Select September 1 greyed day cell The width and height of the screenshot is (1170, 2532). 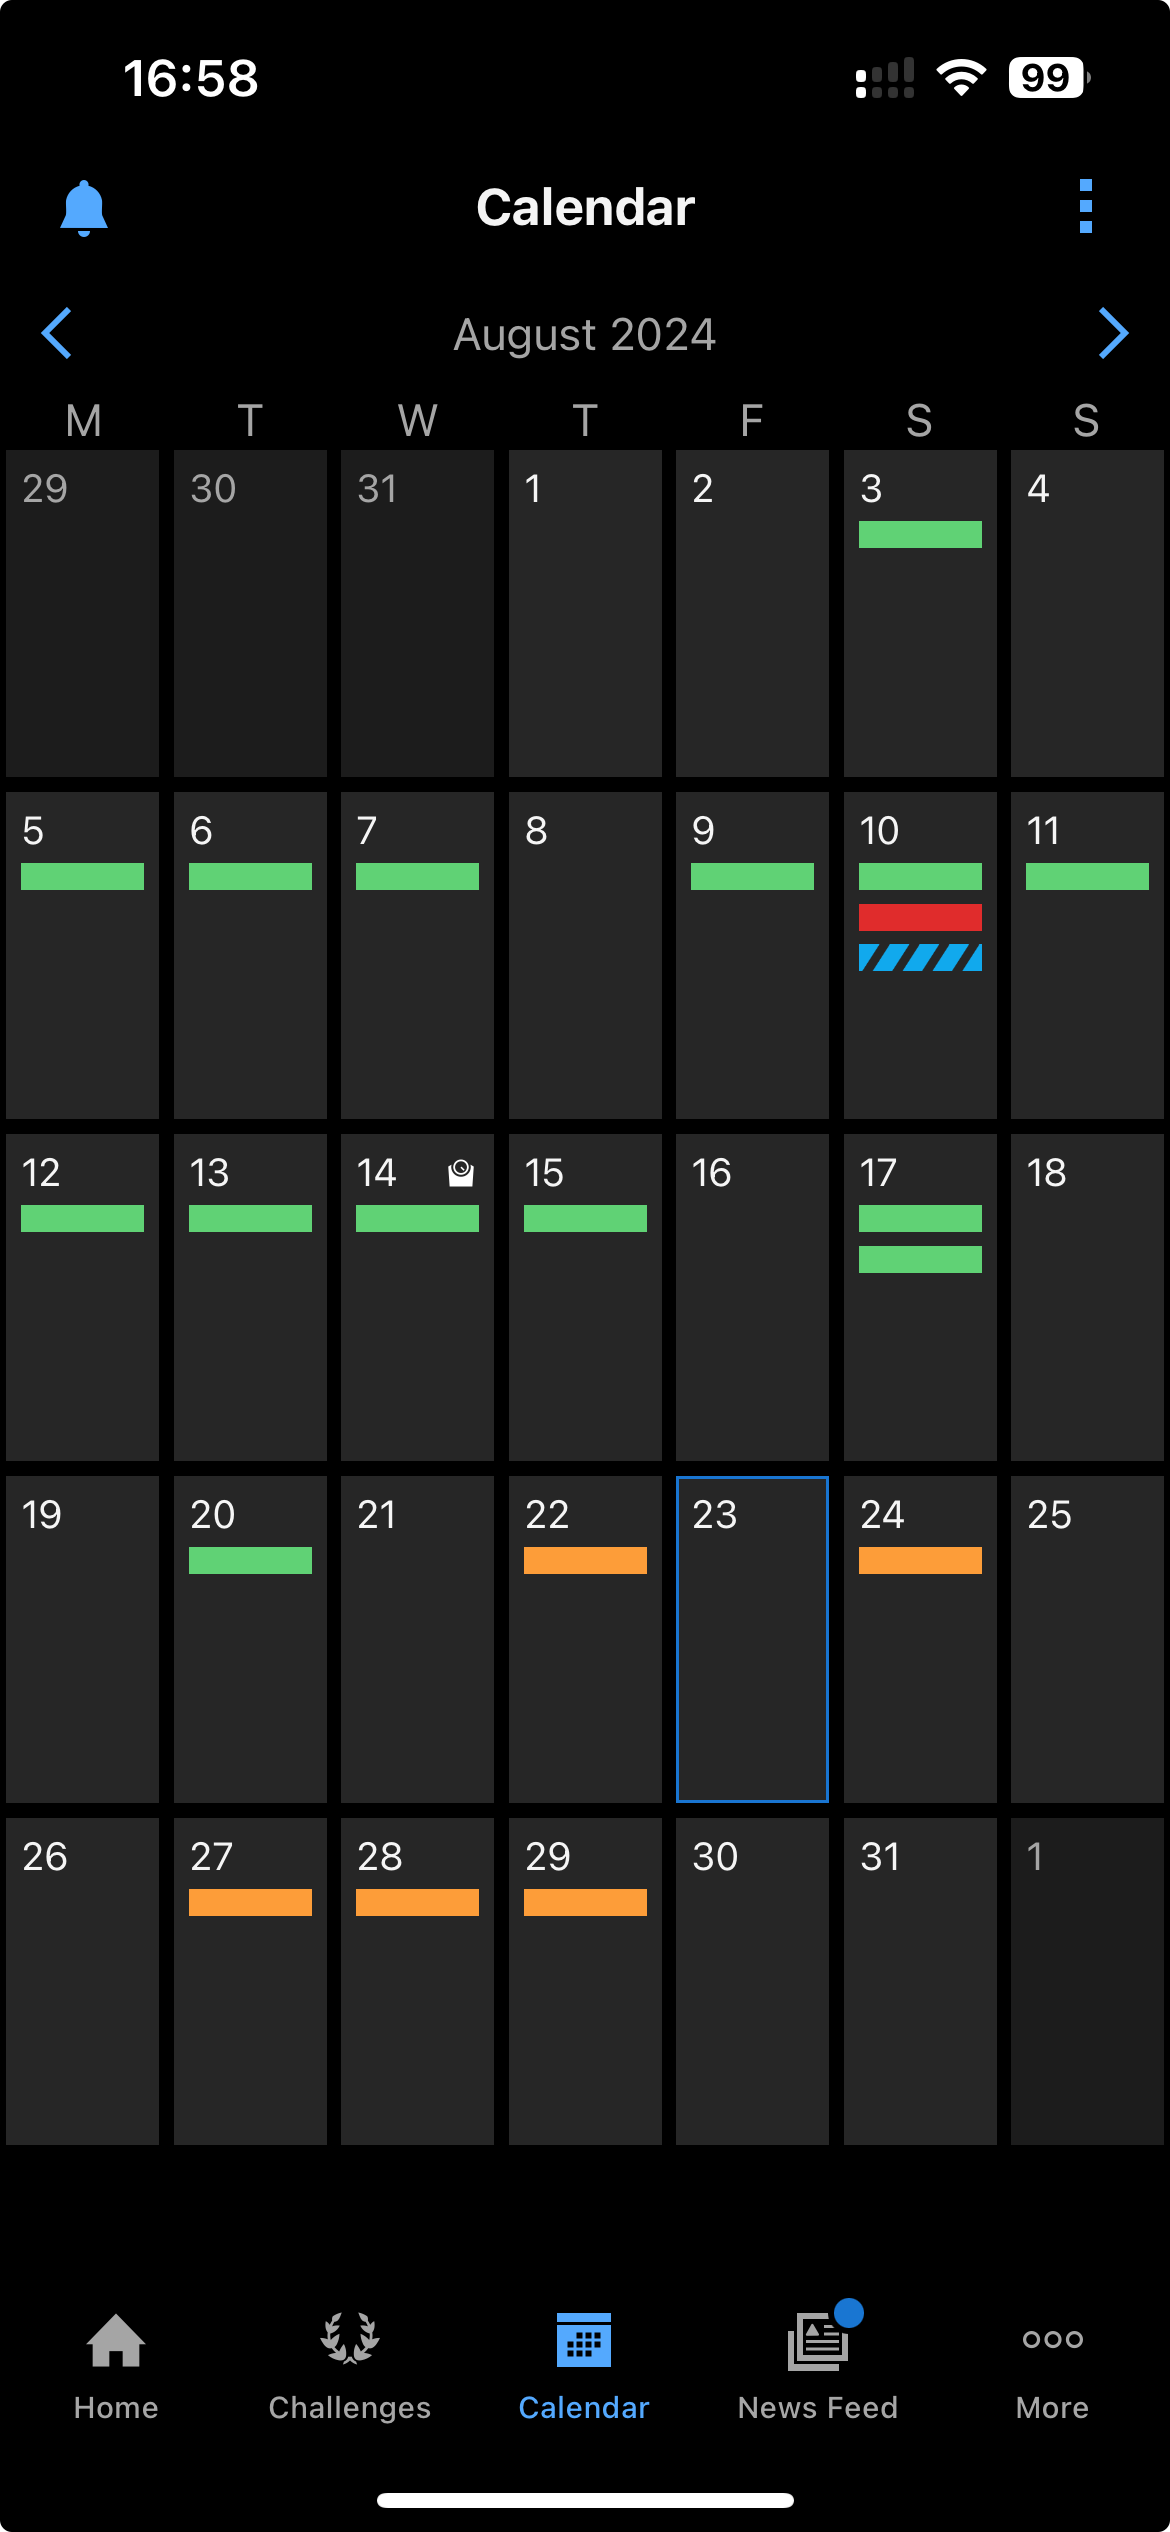(1087, 1981)
